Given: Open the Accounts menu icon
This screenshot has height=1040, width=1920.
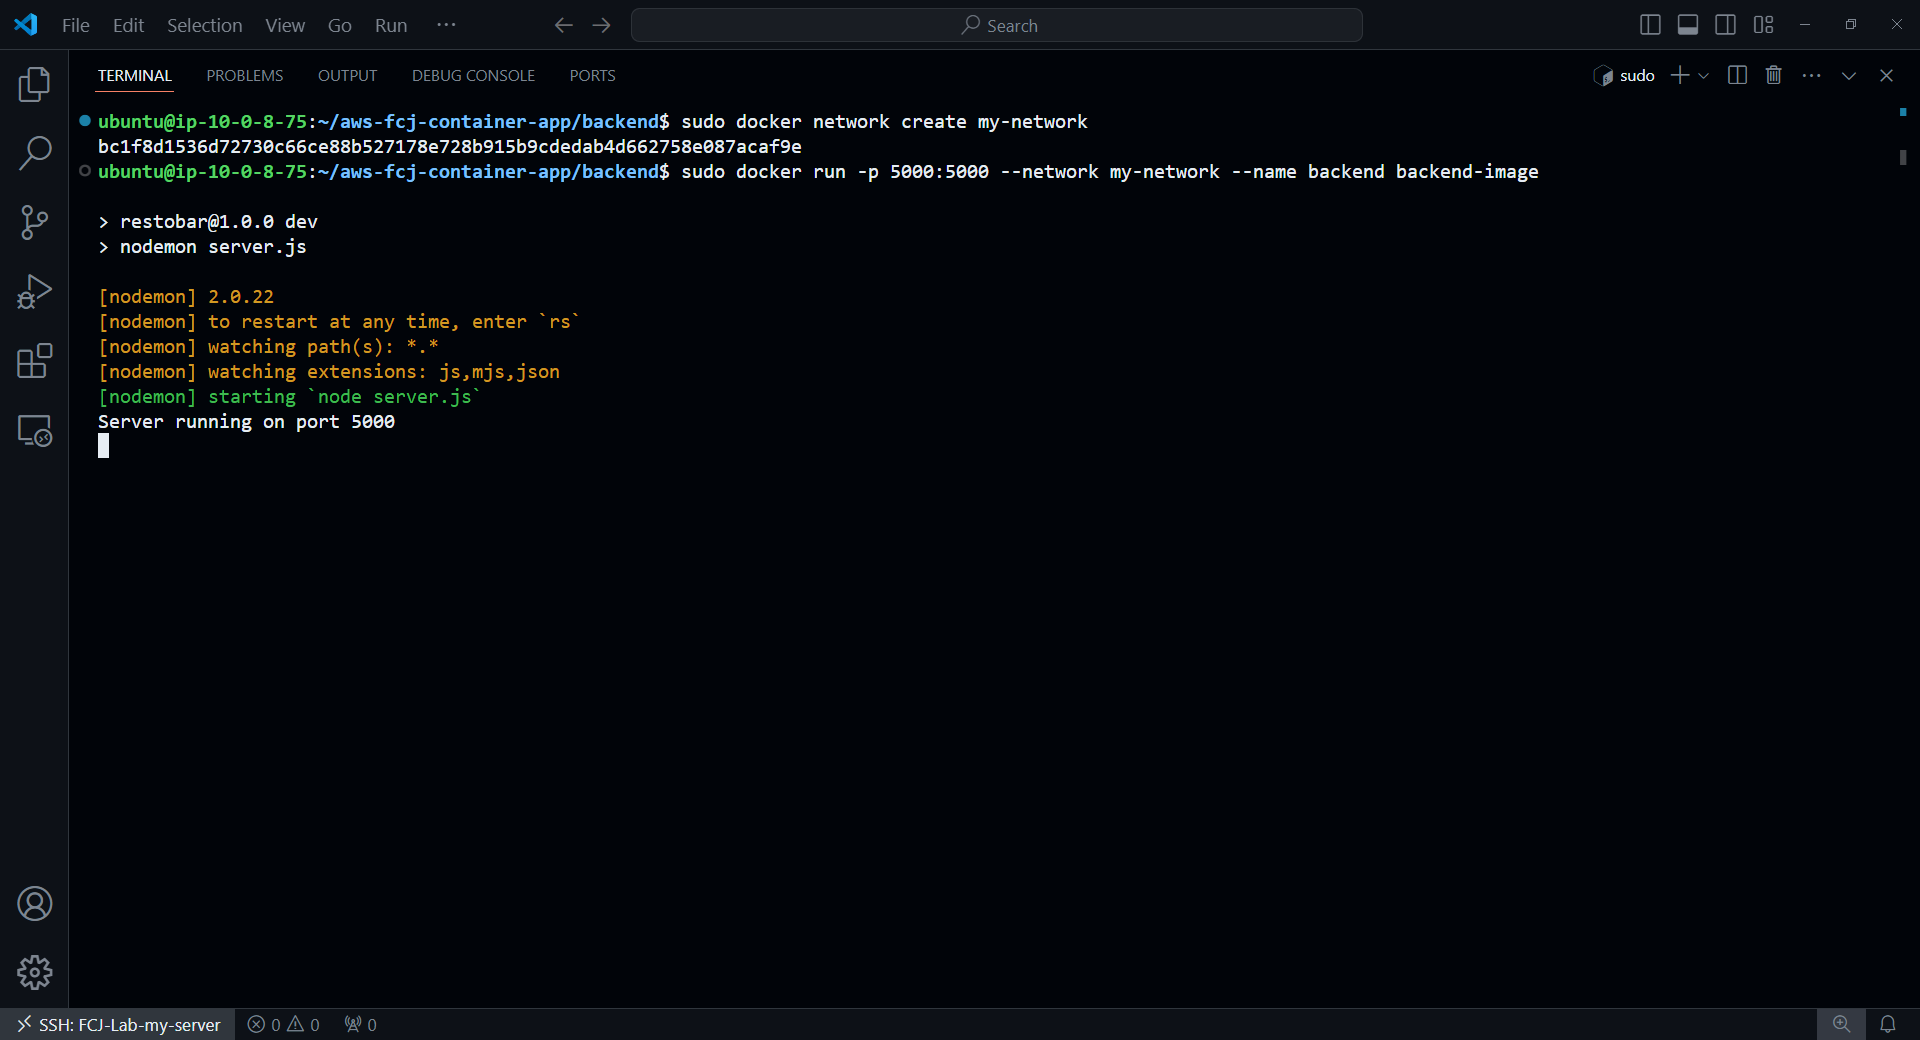Looking at the screenshot, I should click(34, 904).
